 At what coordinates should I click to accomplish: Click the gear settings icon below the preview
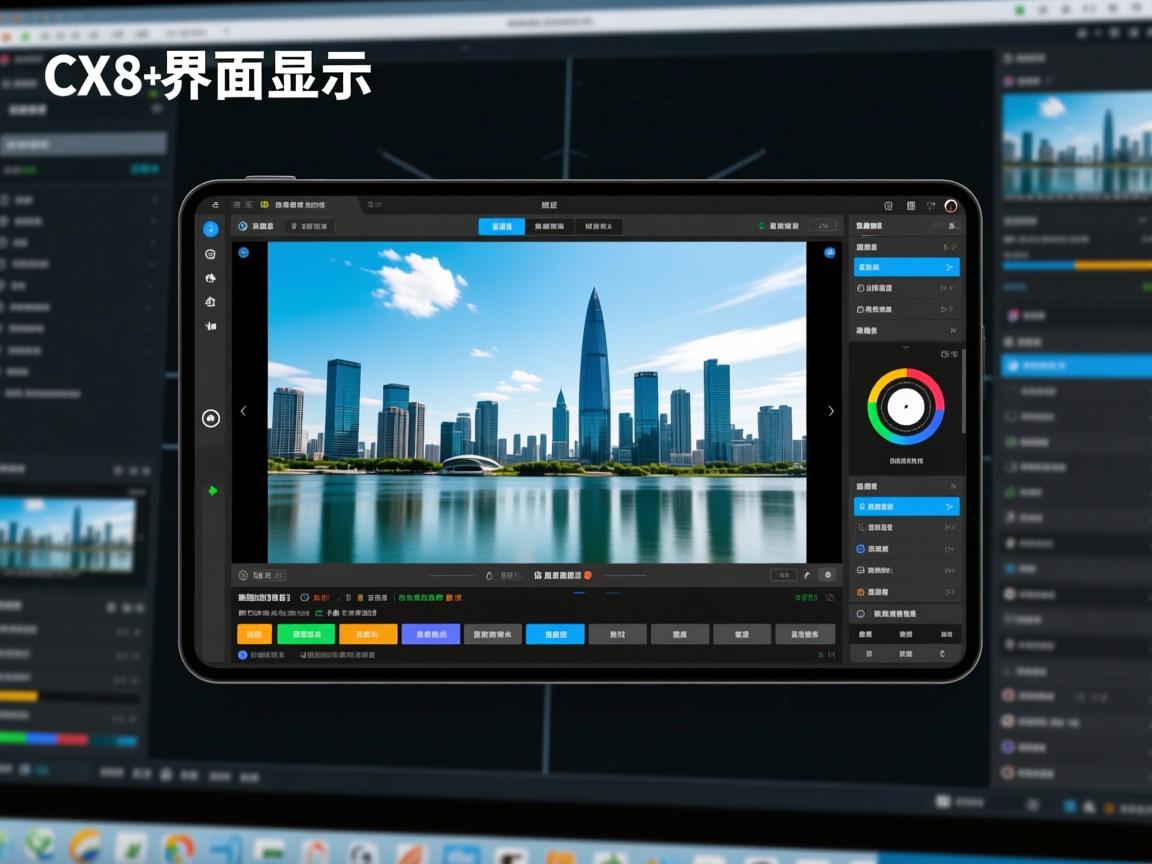(x=826, y=575)
